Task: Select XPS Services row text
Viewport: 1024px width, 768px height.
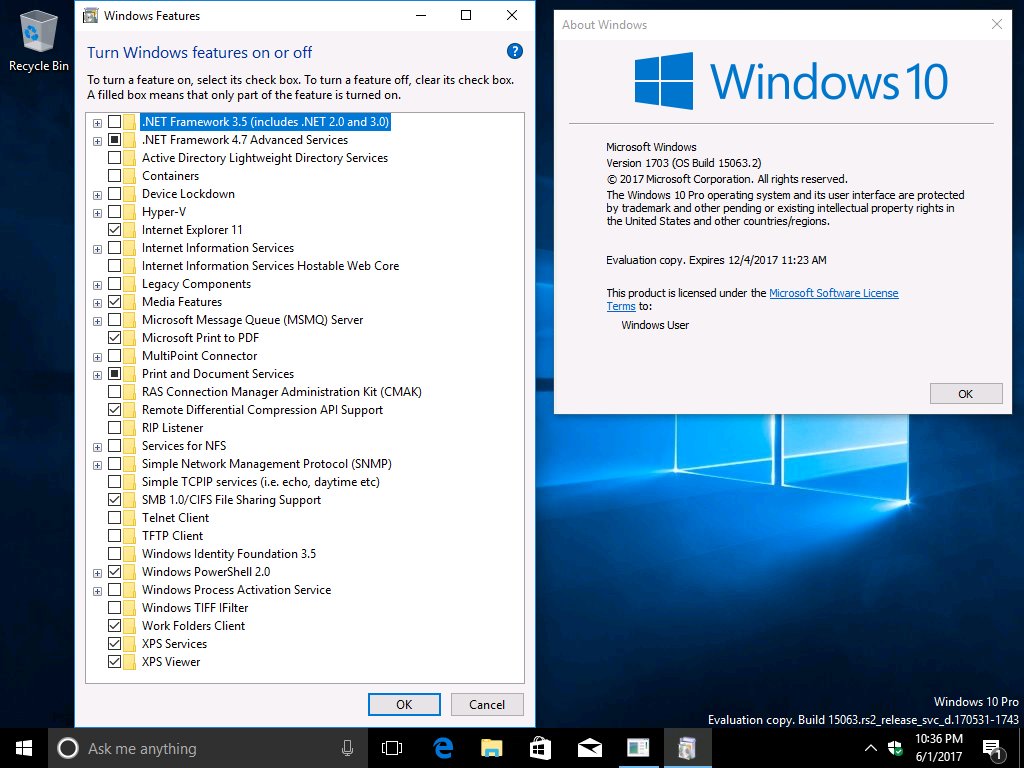Action: coord(174,644)
